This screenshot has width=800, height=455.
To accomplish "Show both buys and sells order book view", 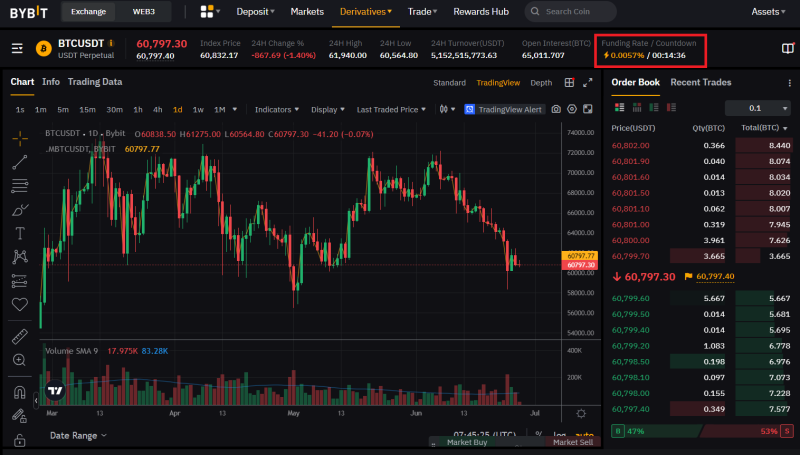I will 619,107.
